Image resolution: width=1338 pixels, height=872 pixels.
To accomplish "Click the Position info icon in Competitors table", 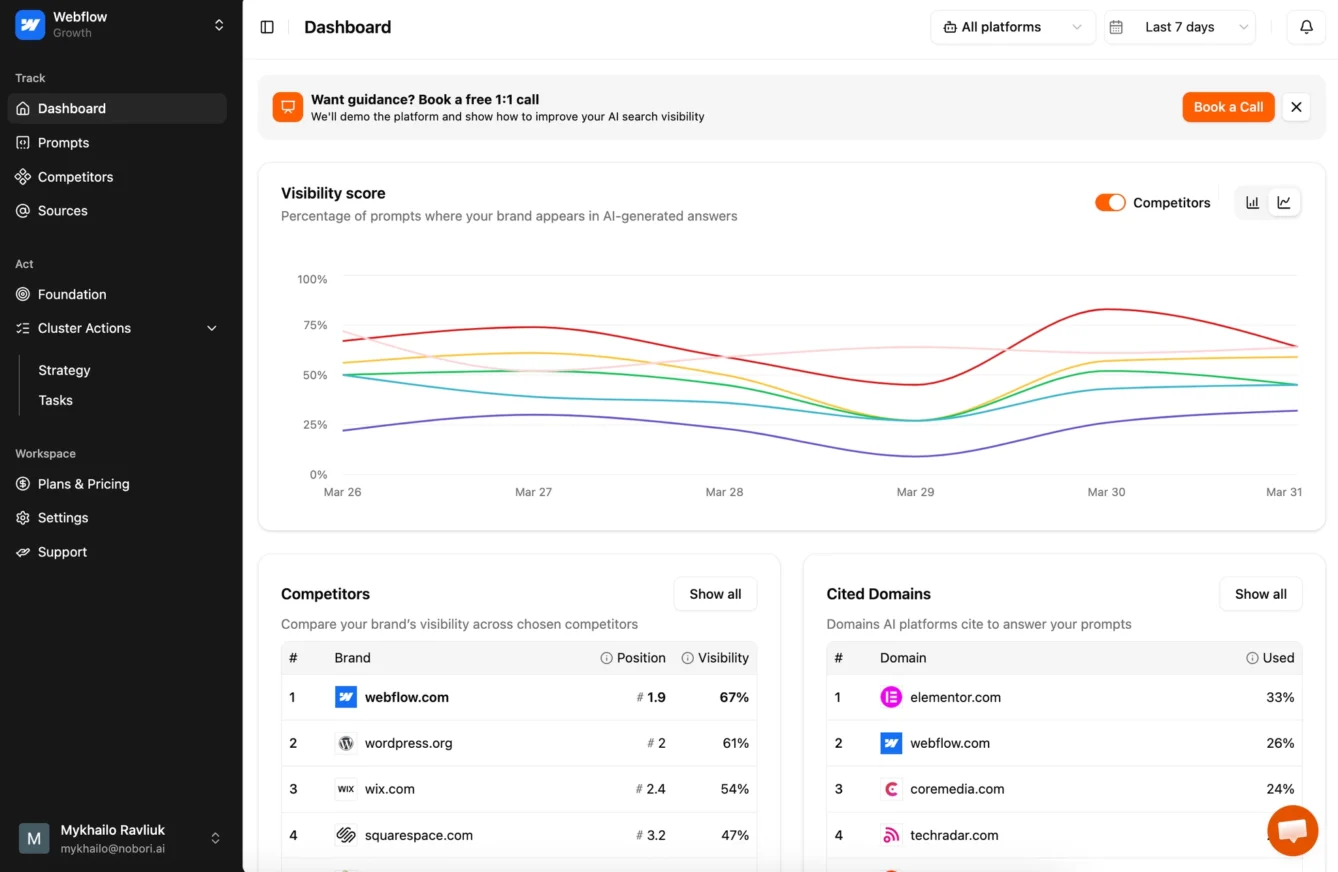I will 606,658.
